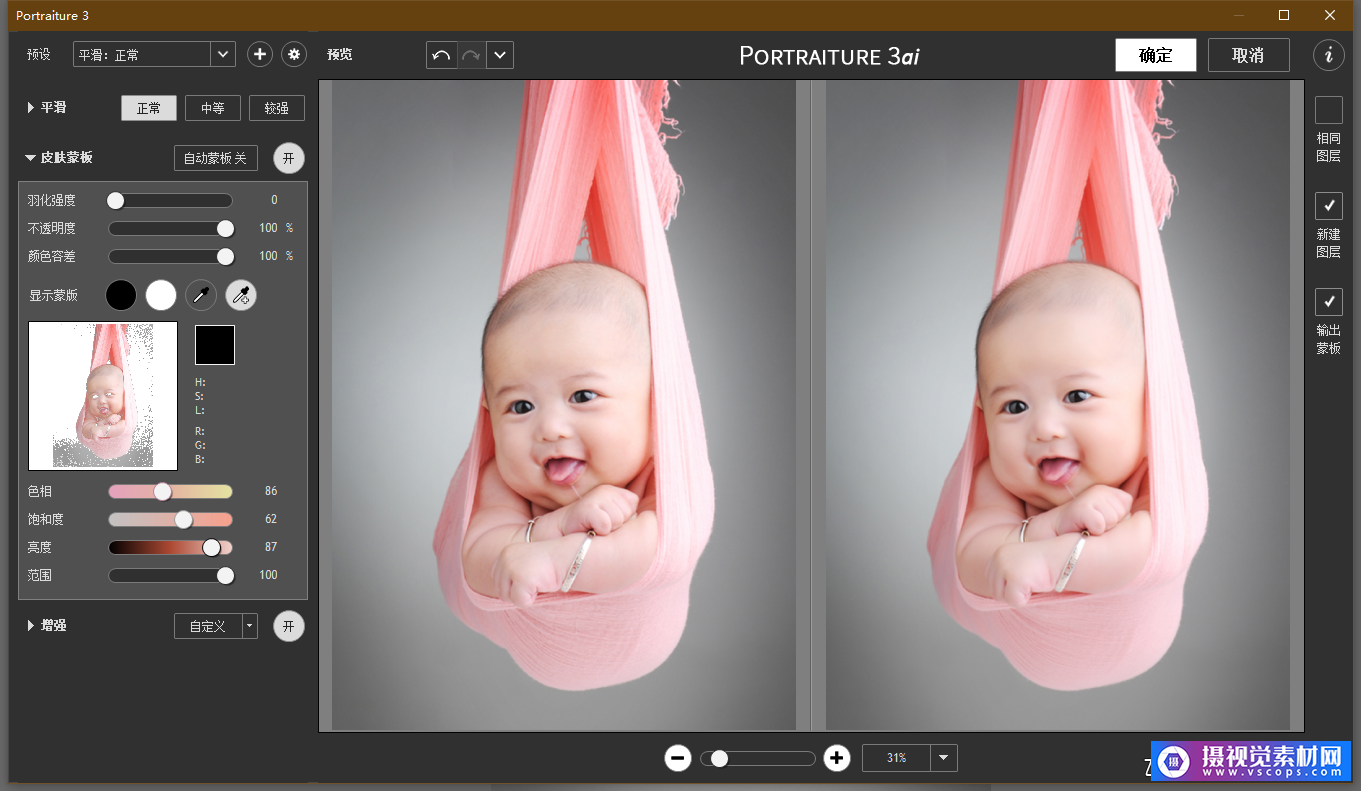Click the skin mask preview thumbnail
This screenshot has width=1361, height=791.
pyautogui.click(x=103, y=396)
